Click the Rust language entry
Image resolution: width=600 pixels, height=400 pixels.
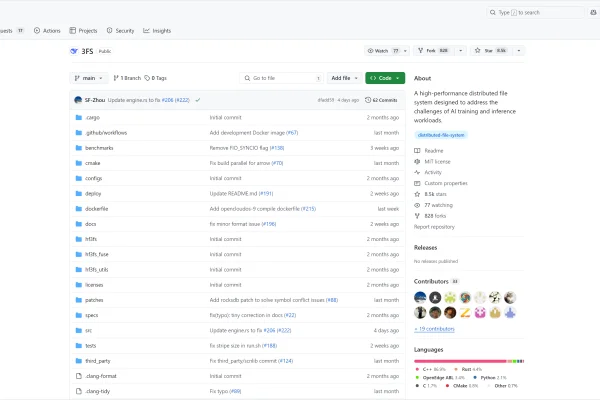coord(468,369)
